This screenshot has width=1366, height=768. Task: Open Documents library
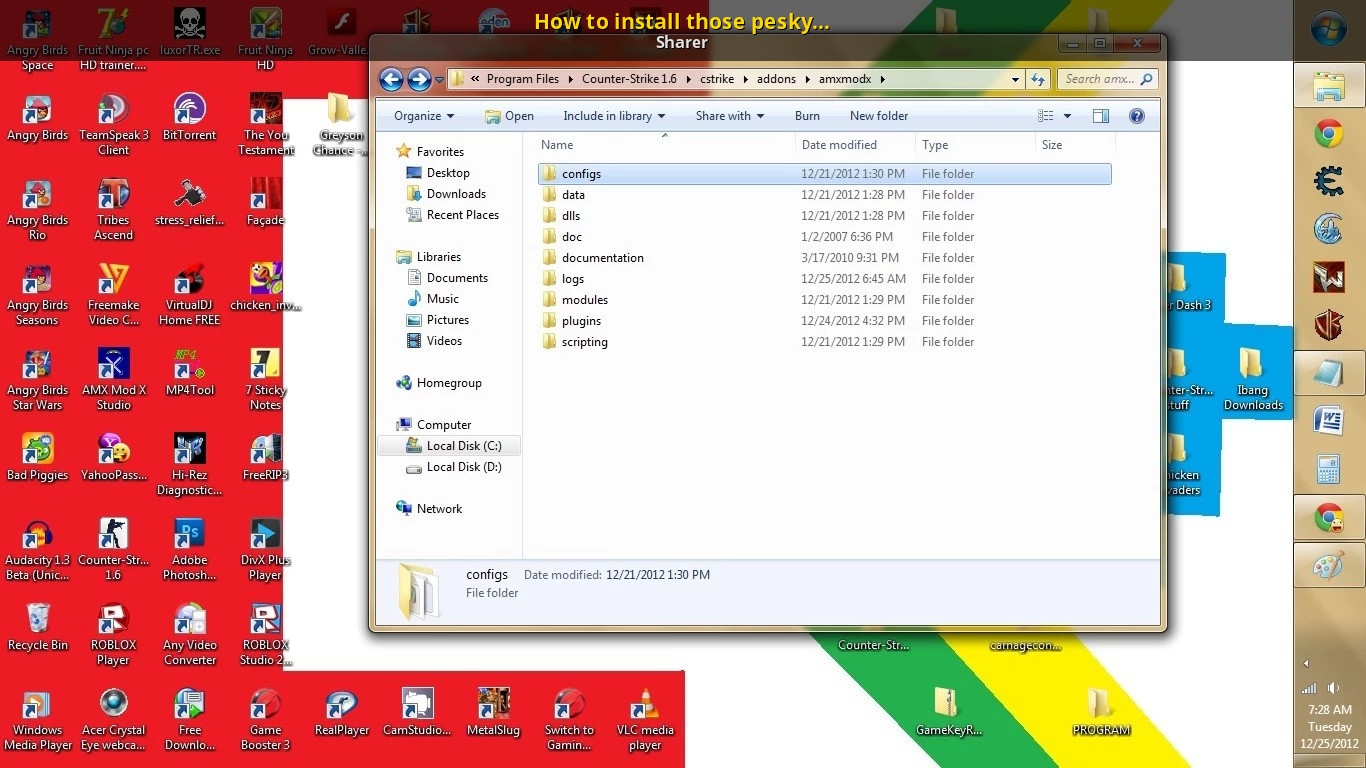457,278
